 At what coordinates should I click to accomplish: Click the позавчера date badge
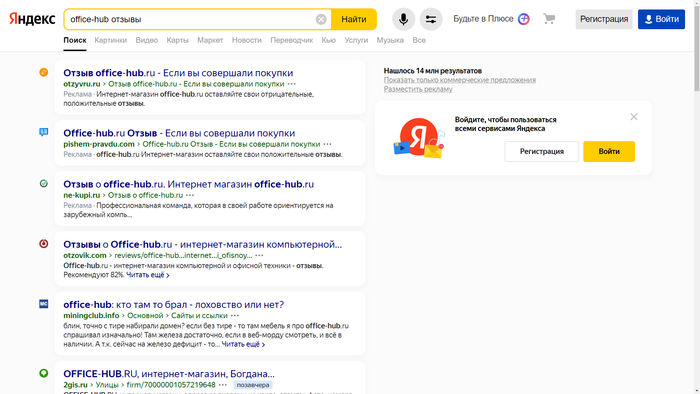[x=253, y=385]
